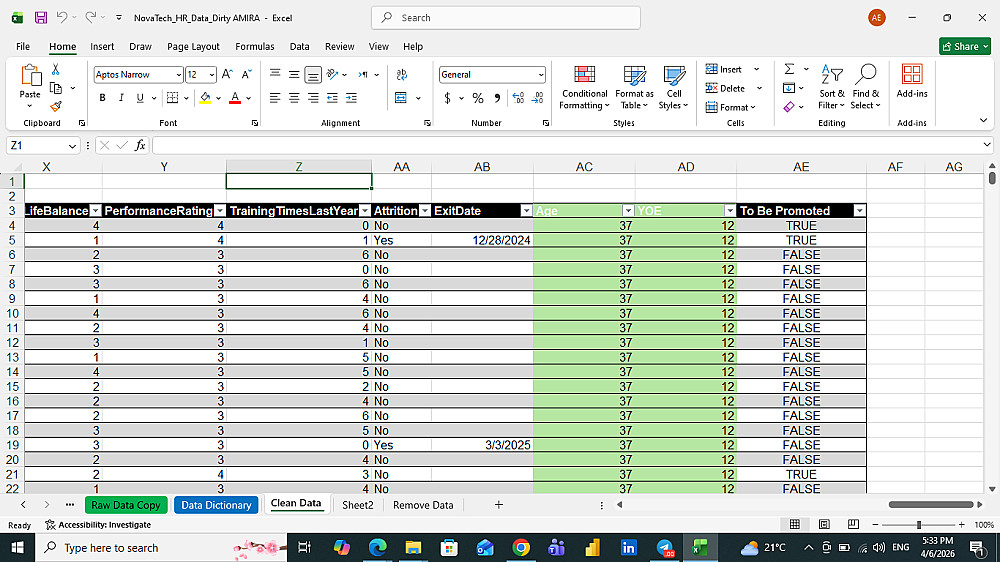
Task: Open the Name Box dropdown arrow
Action: click(x=72, y=145)
